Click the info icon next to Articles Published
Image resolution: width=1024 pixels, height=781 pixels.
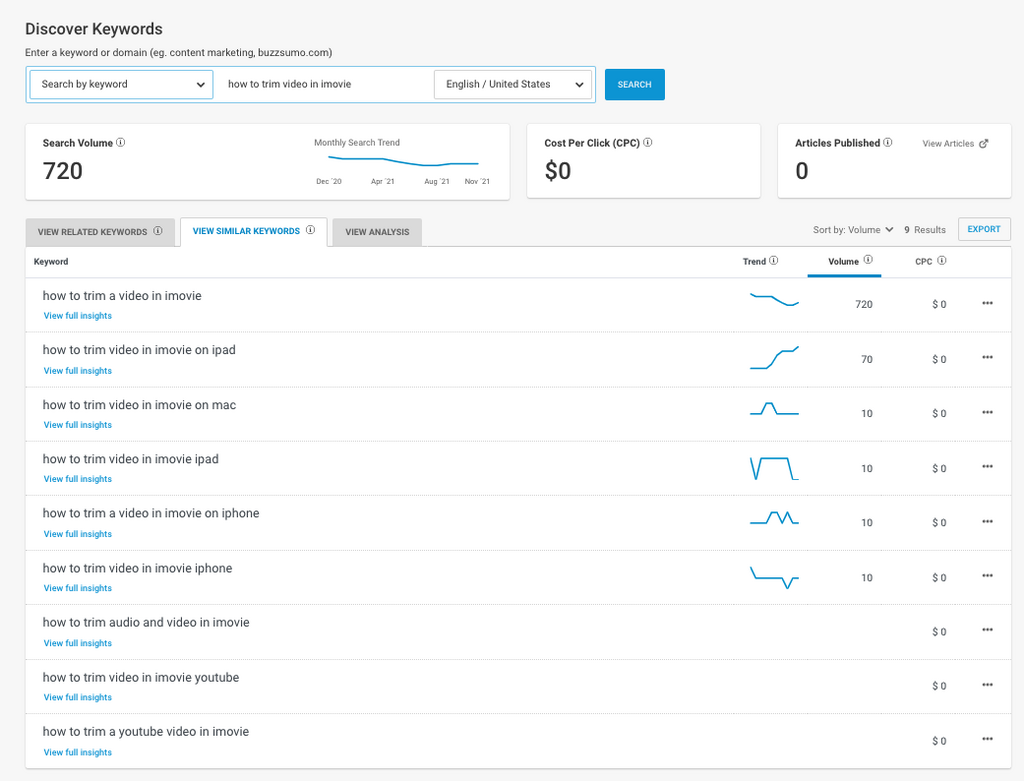pyautogui.click(x=888, y=143)
